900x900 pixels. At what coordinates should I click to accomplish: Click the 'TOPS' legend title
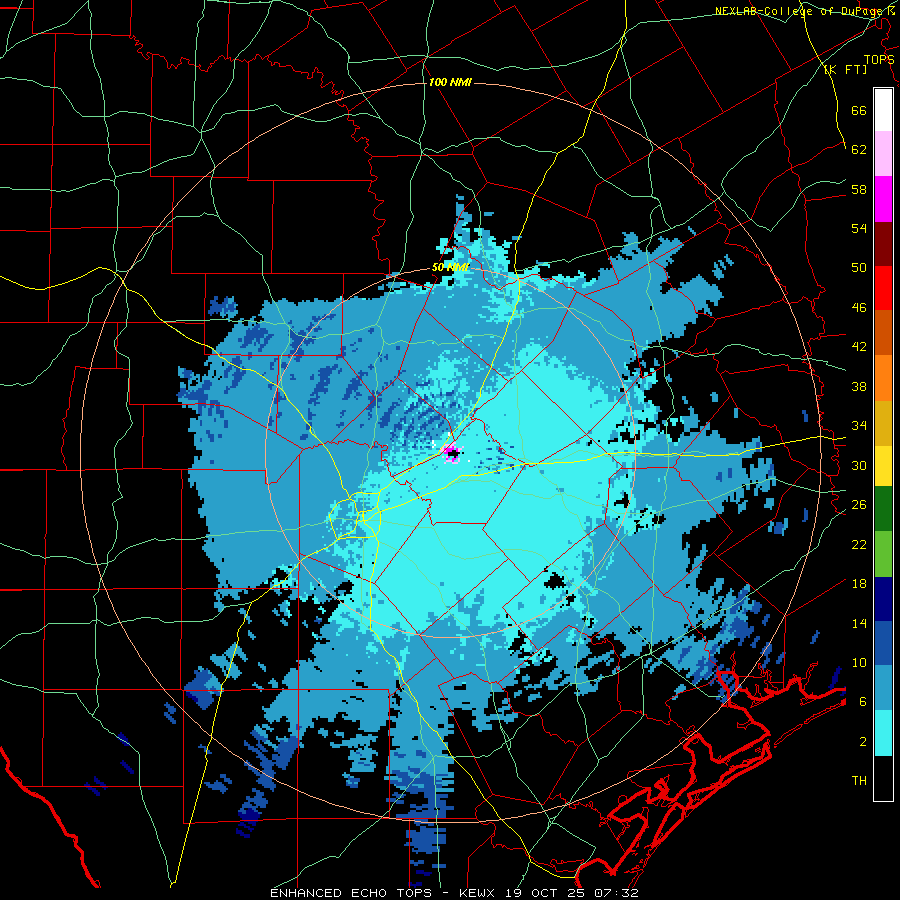pyautogui.click(x=879, y=60)
